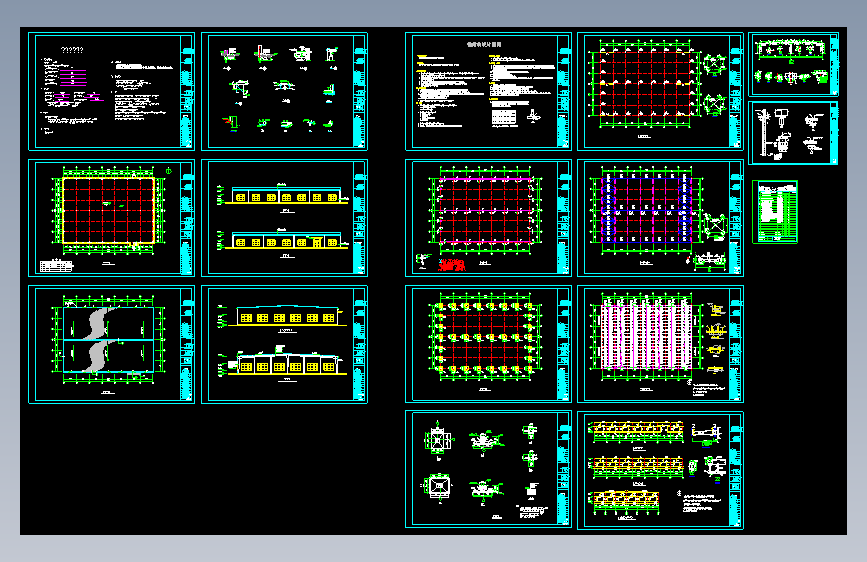Screen dimensions: 867x562
Task: Select the plan sheet with magenta beam lines
Action: (488, 218)
